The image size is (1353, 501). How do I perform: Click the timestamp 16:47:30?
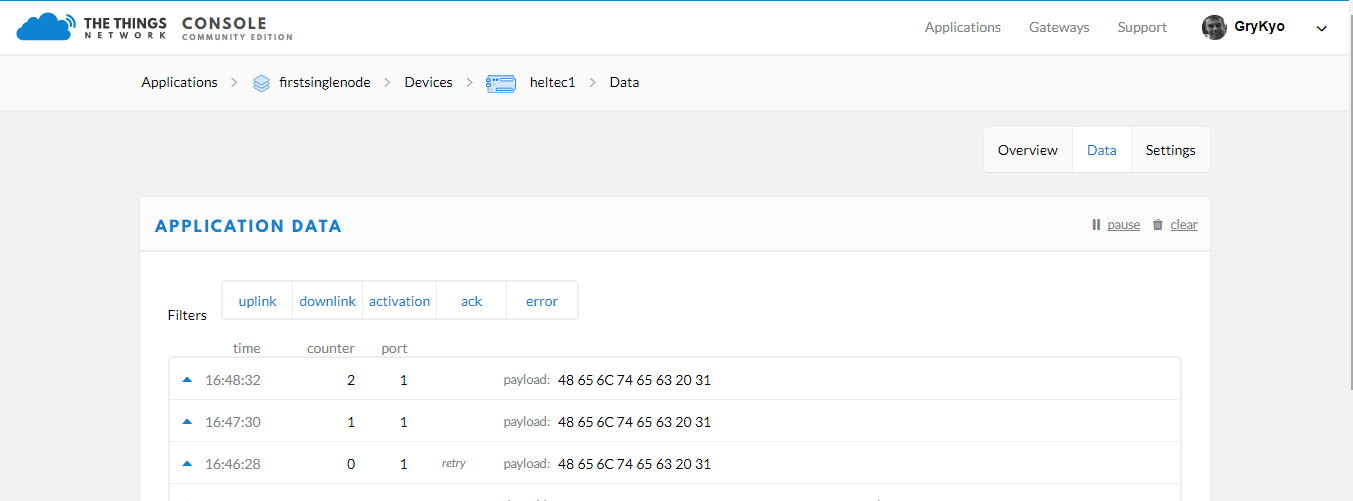(233, 422)
